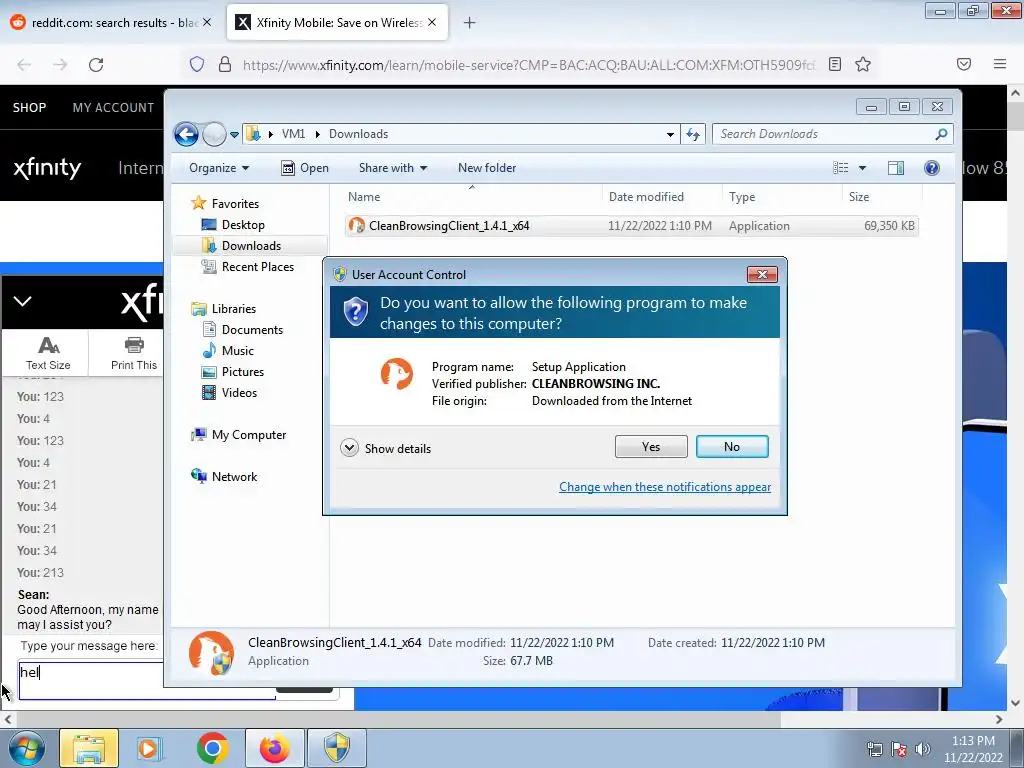This screenshot has width=1024, height=768.
Task: Click VM1 in address breadcrumb
Action: (x=293, y=134)
